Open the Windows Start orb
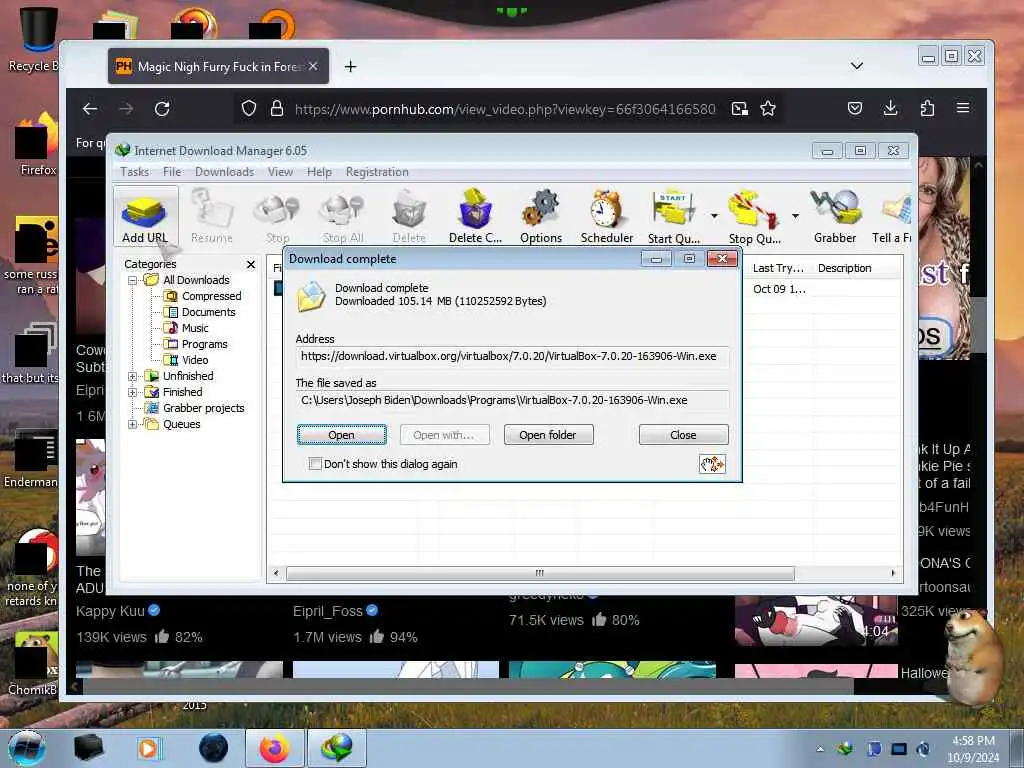Image resolution: width=1024 pixels, height=768 pixels. 26,748
